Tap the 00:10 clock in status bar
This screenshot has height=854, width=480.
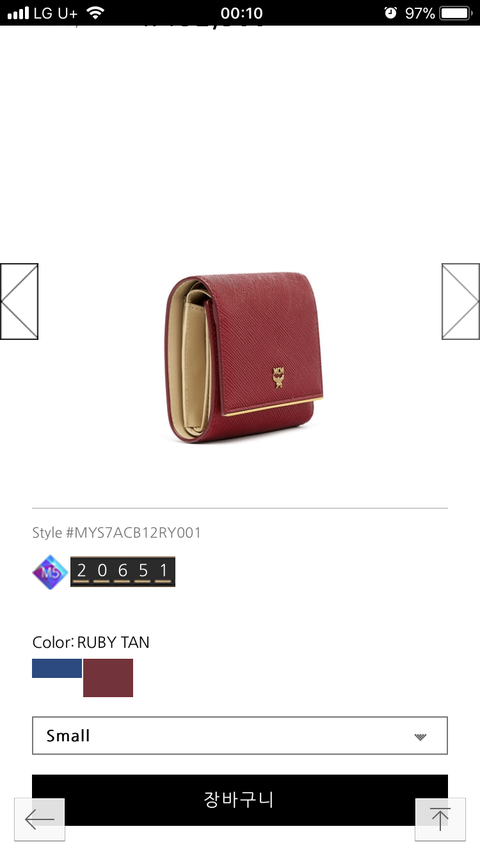click(241, 13)
